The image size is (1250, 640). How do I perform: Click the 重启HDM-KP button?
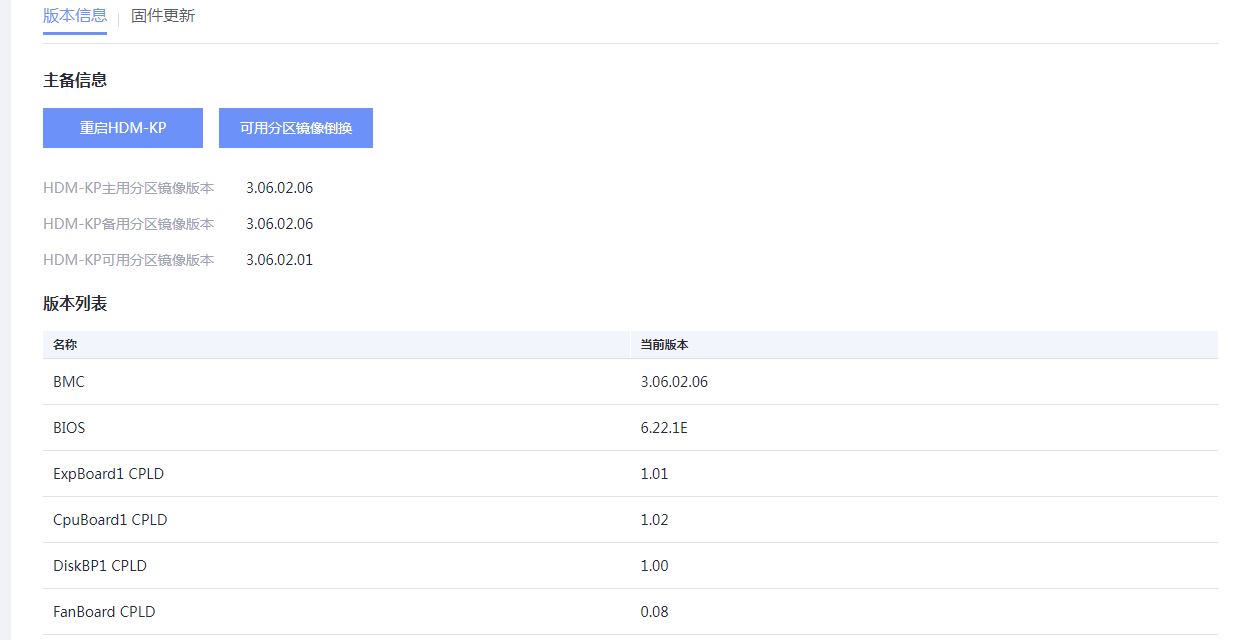click(123, 128)
